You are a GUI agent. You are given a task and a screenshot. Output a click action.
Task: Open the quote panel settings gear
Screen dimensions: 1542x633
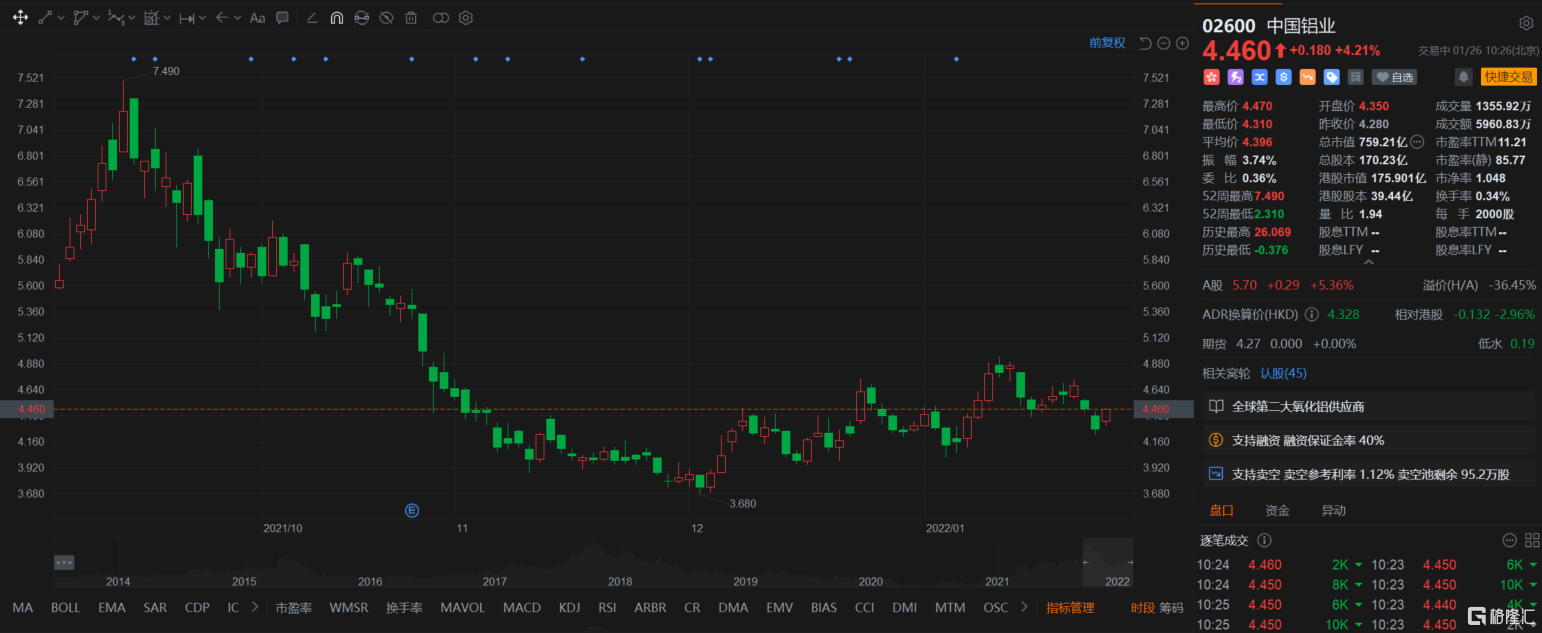pos(1525,24)
